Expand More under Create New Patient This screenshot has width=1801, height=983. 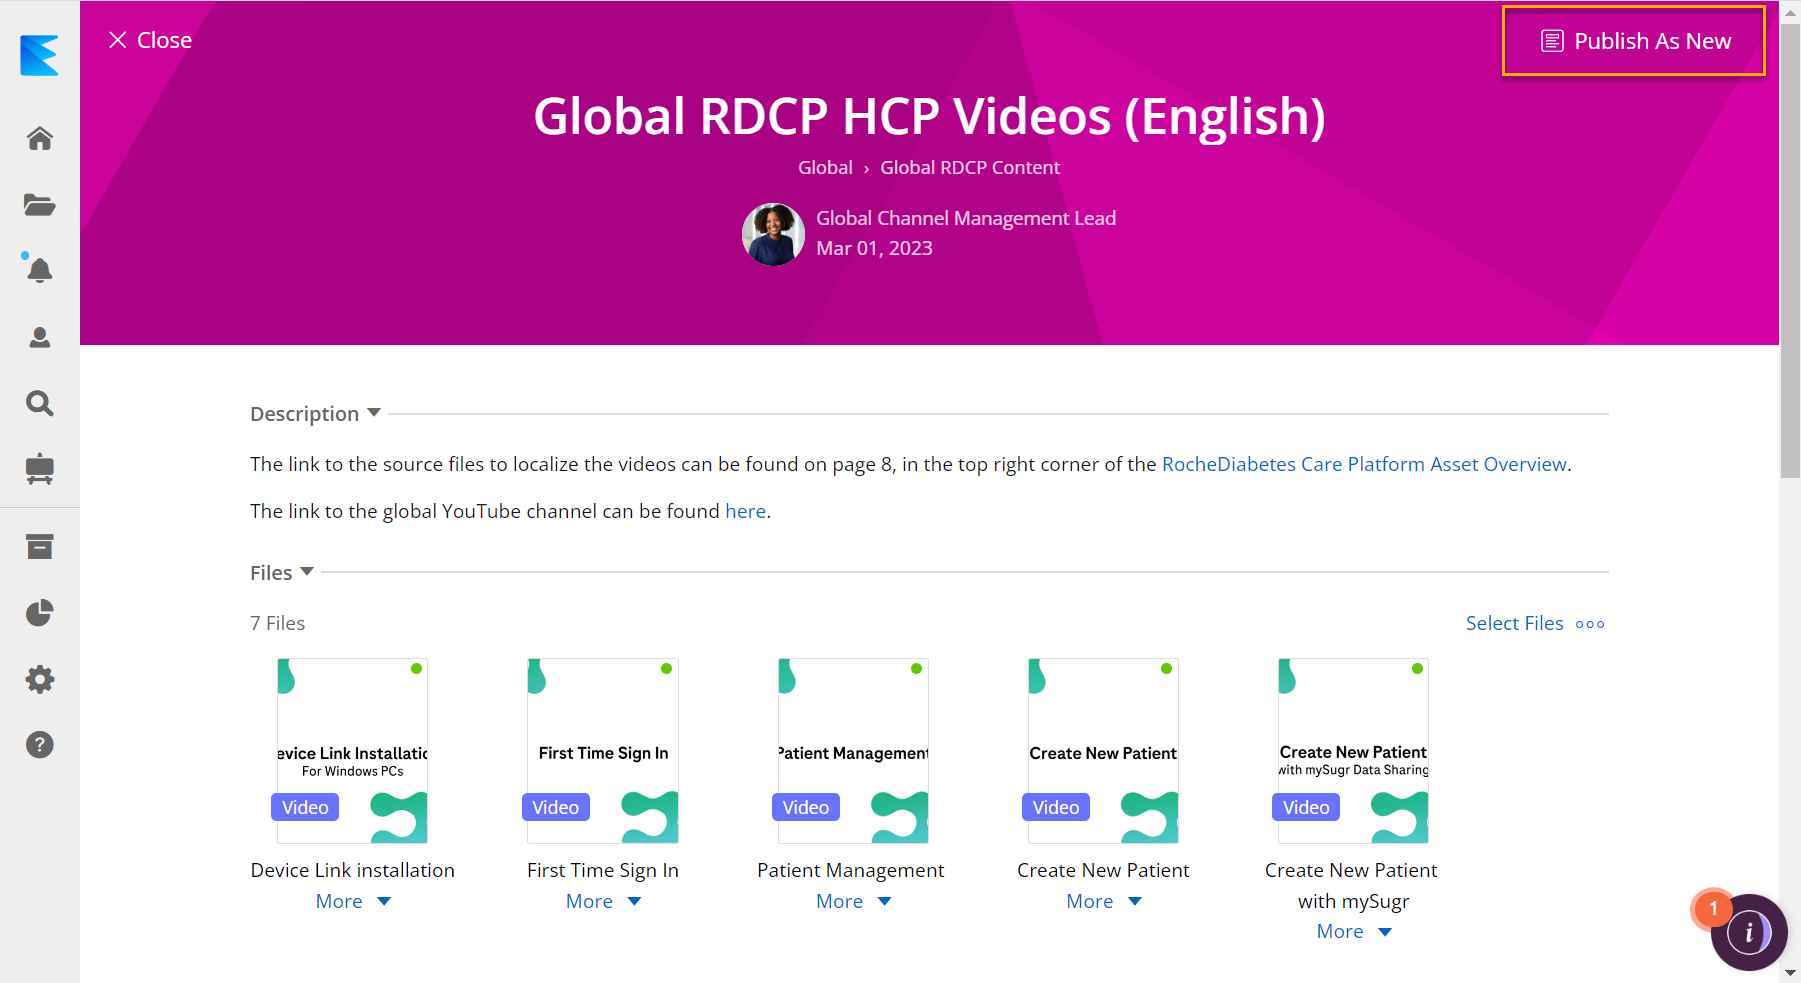point(1103,901)
